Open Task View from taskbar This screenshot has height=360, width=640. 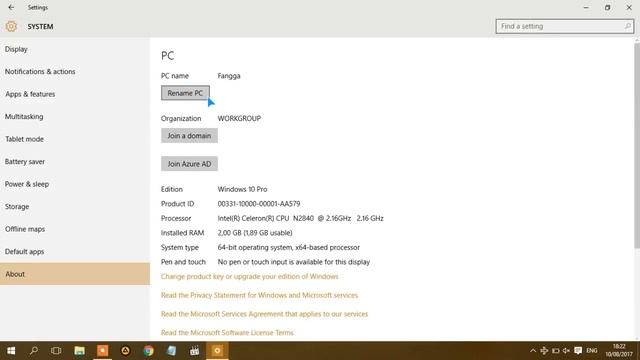click(x=56, y=351)
